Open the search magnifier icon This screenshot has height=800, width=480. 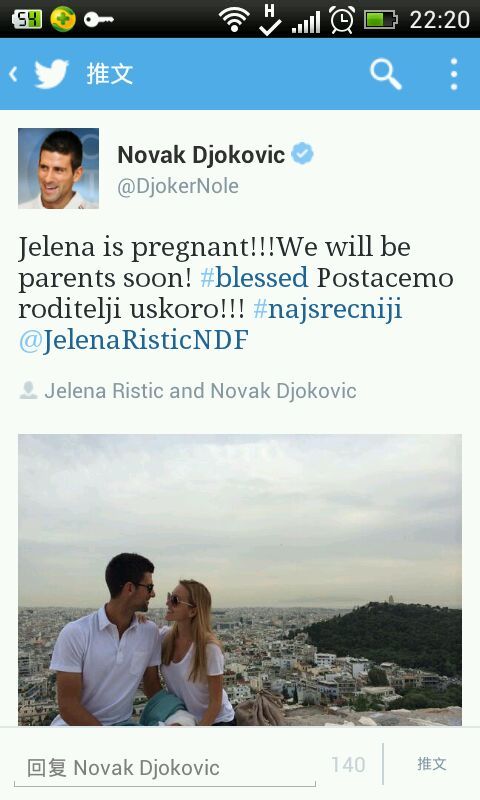point(386,74)
